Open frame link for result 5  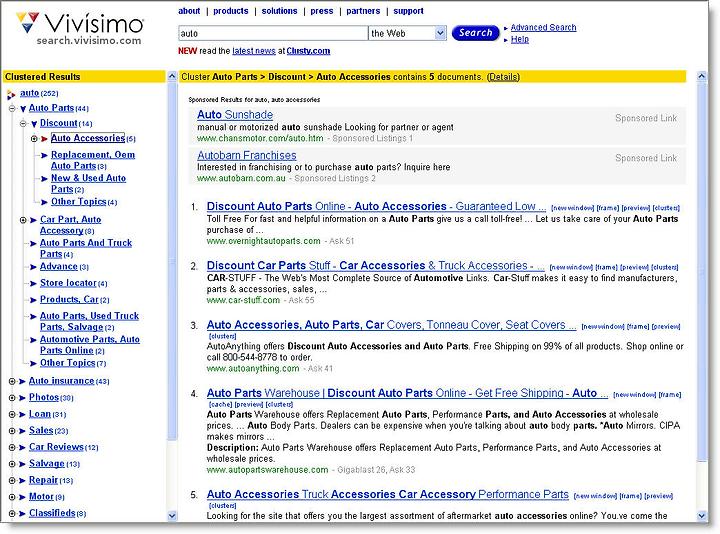[630, 496]
